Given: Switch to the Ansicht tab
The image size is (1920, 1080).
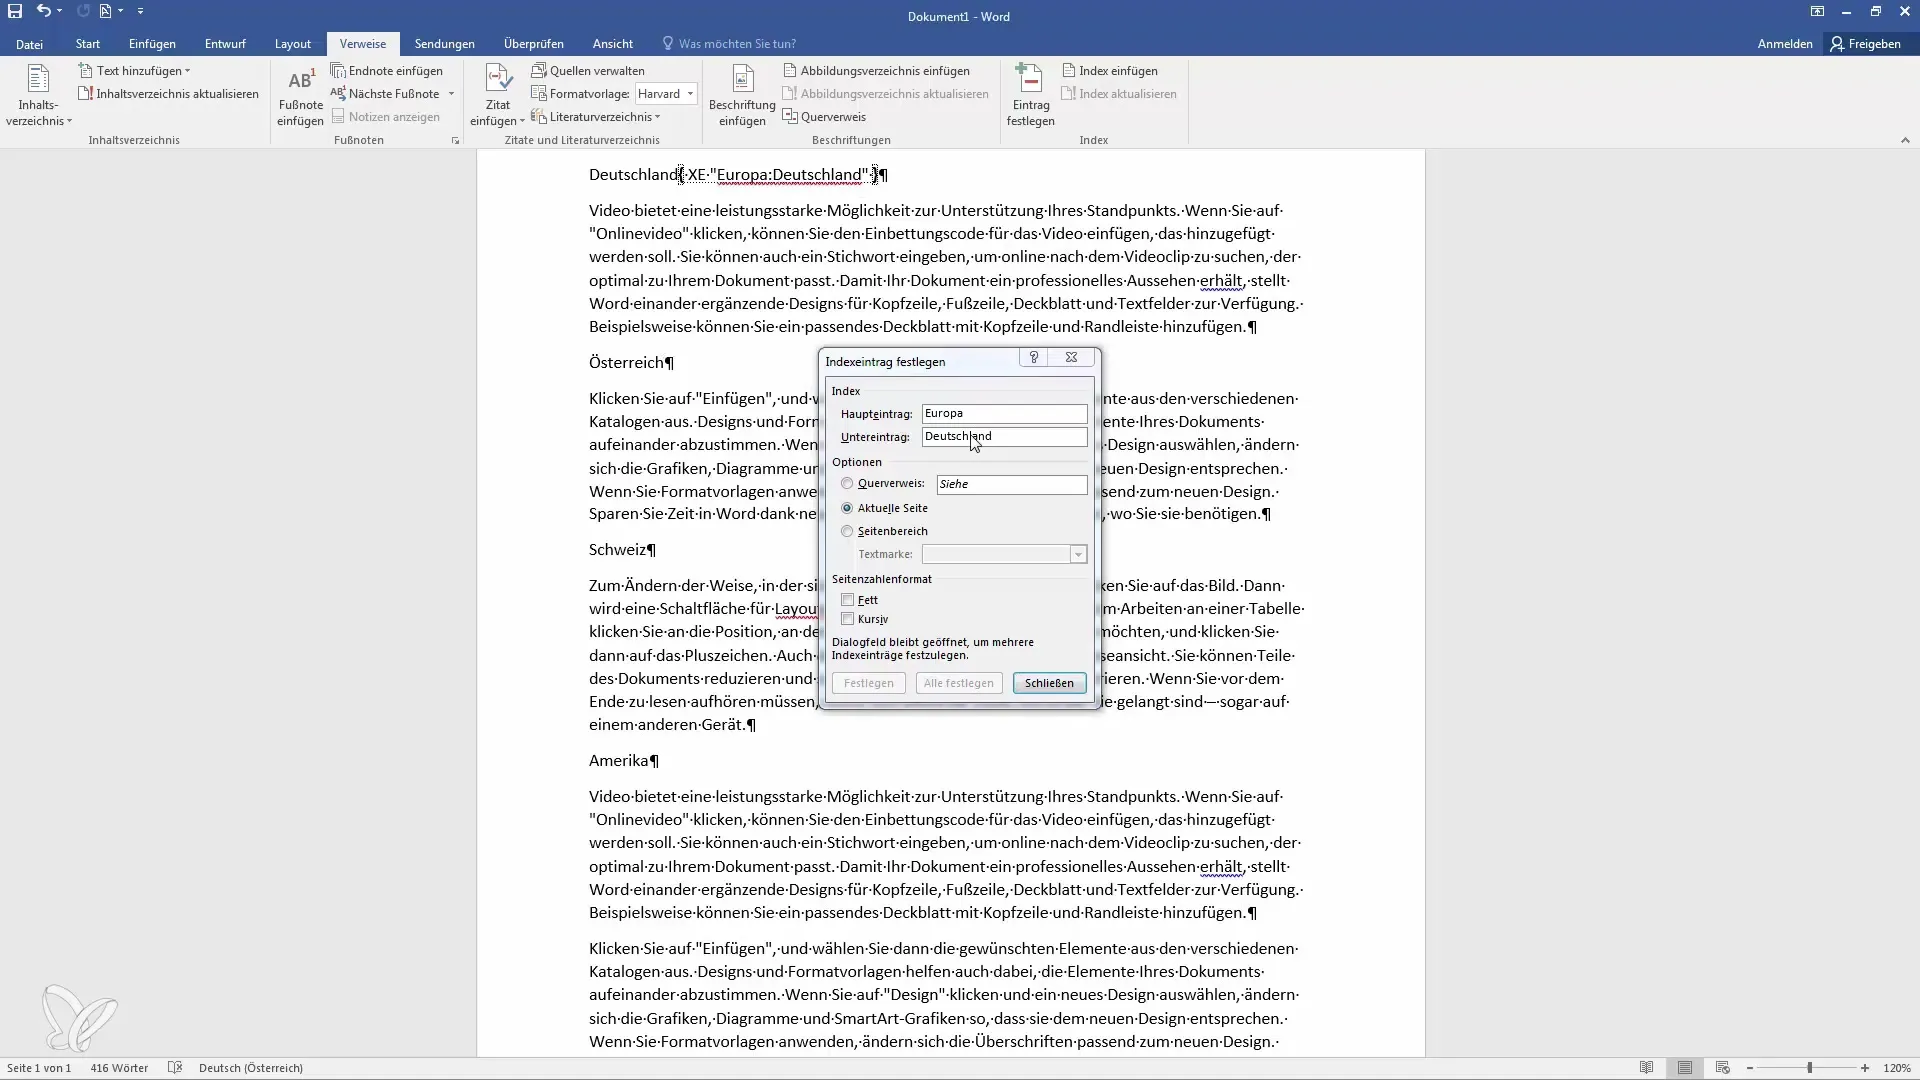Looking at the screenshot, I should 613,44.
